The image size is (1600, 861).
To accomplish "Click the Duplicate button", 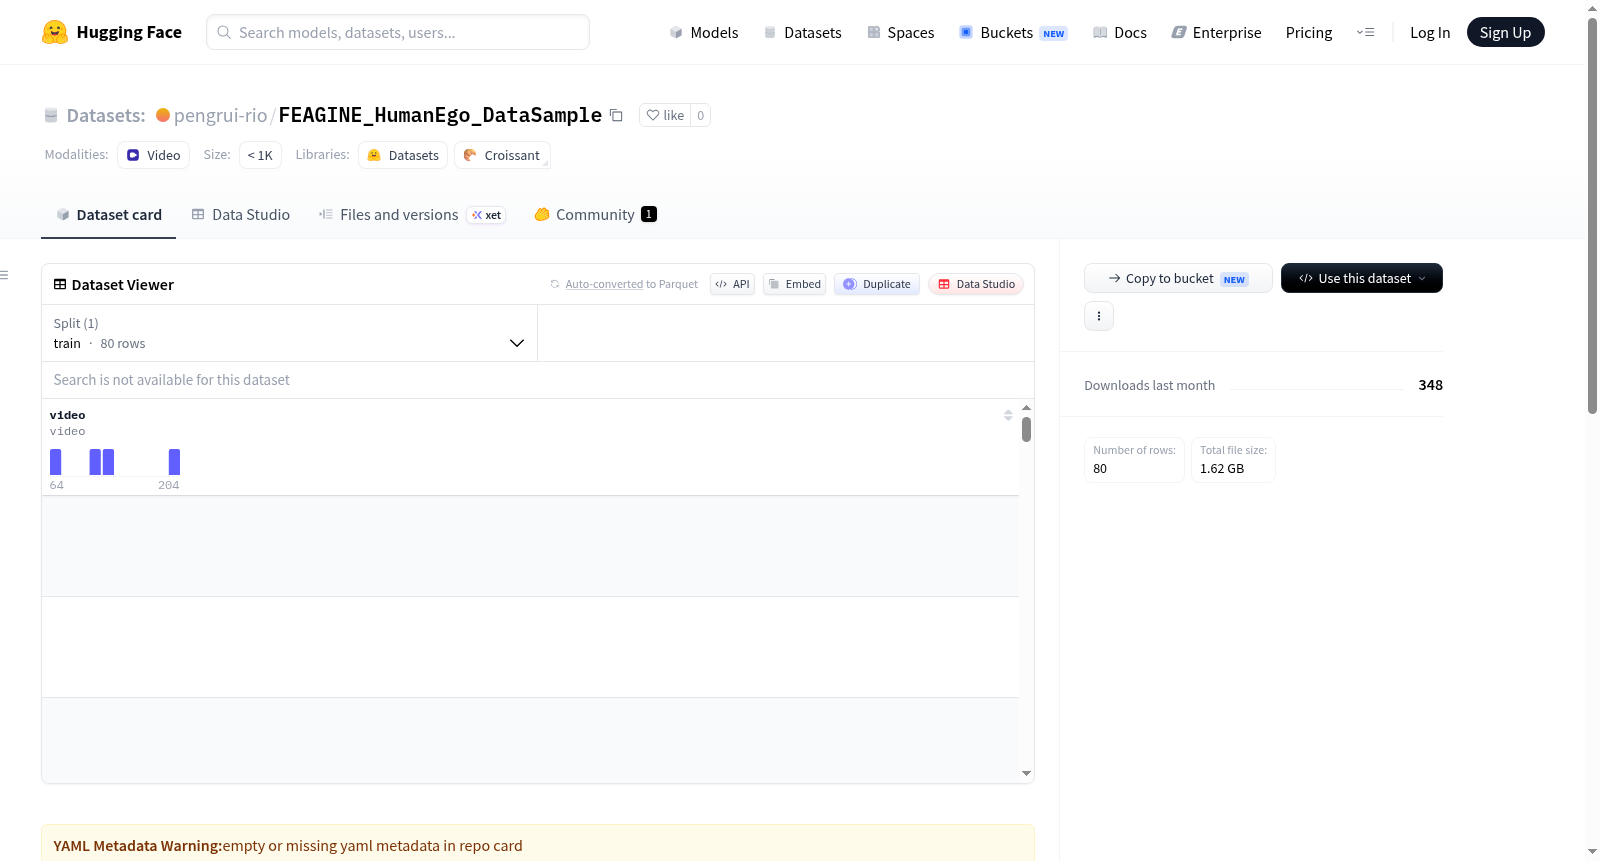I will point(877,284).
